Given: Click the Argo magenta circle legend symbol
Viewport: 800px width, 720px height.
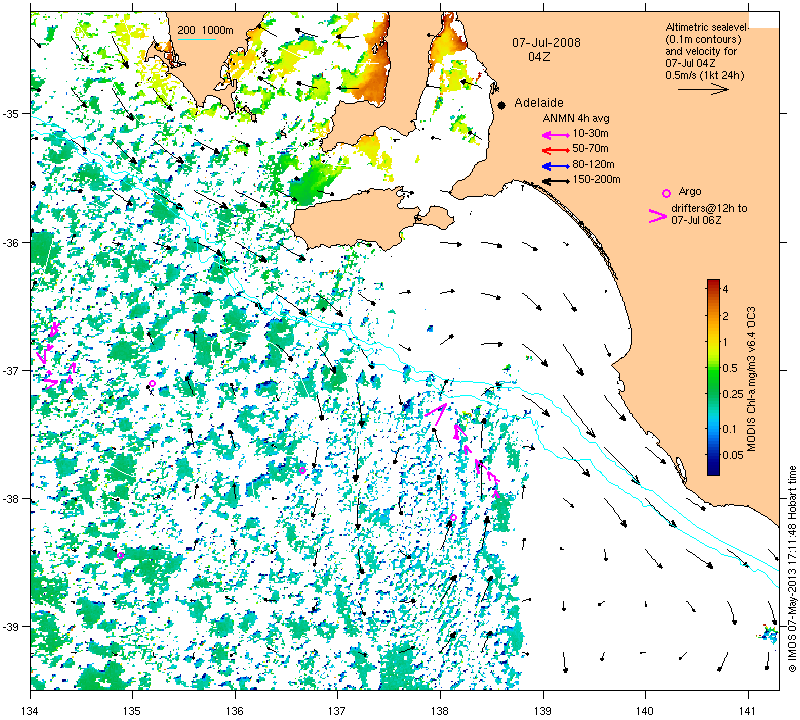Looking at the screenshot, I should pyautogui.click(x=666, y=193).
